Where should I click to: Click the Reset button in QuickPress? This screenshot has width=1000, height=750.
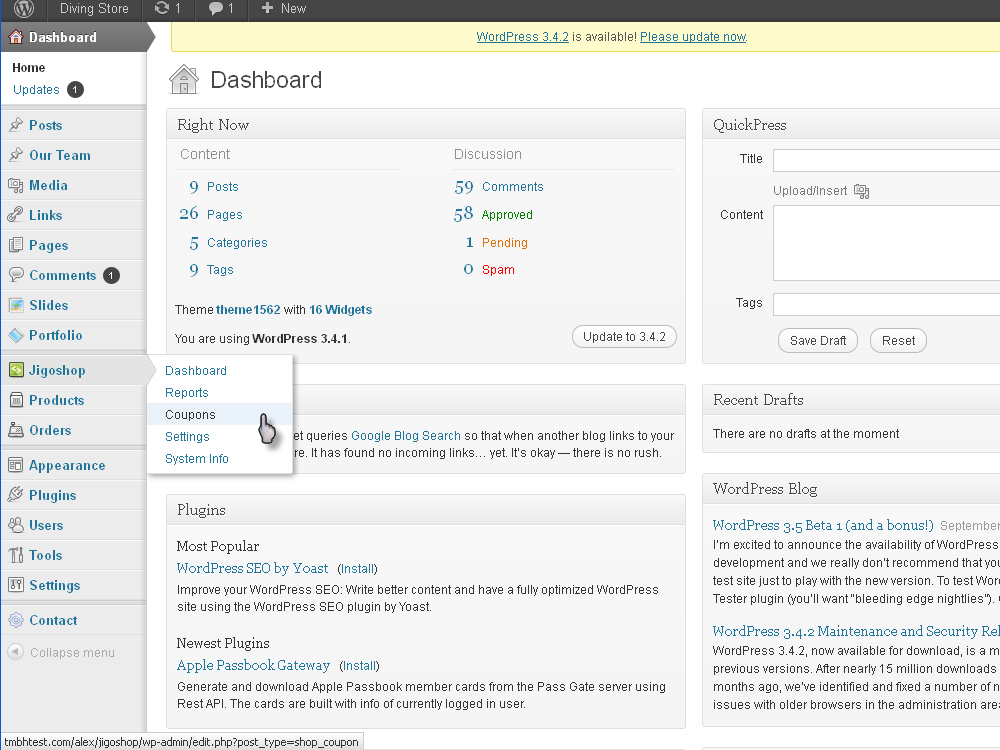click(x=898, y=341)
